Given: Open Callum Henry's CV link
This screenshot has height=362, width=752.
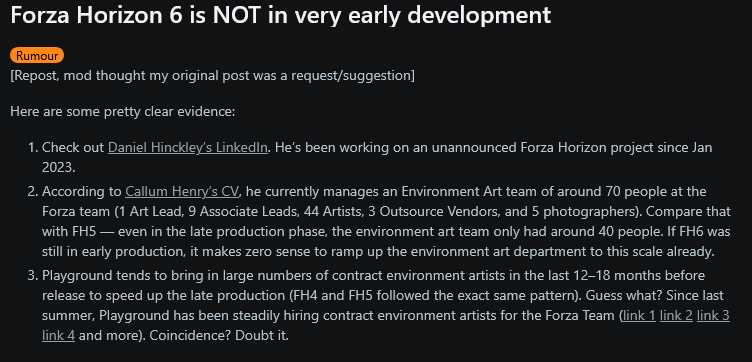Looking at the screenshot, I should (182, 191).
